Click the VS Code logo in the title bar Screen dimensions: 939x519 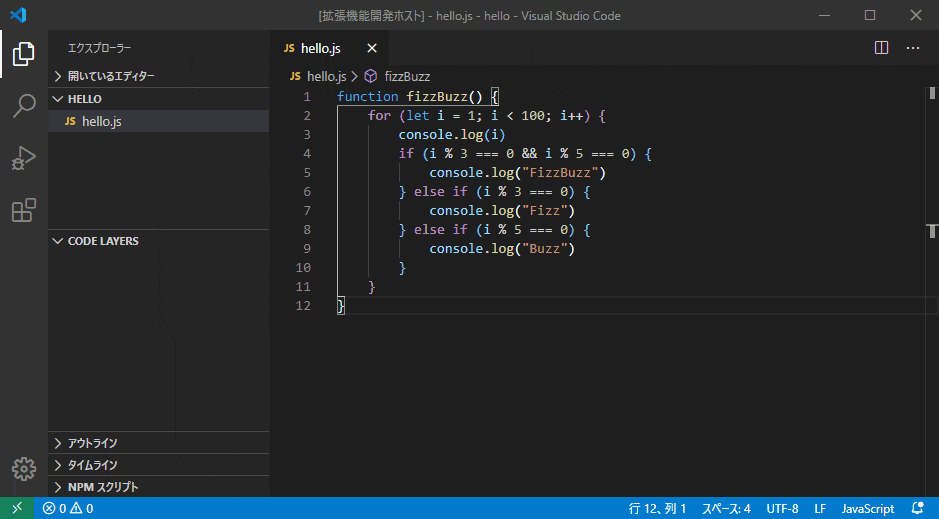[x=18, y=15]
